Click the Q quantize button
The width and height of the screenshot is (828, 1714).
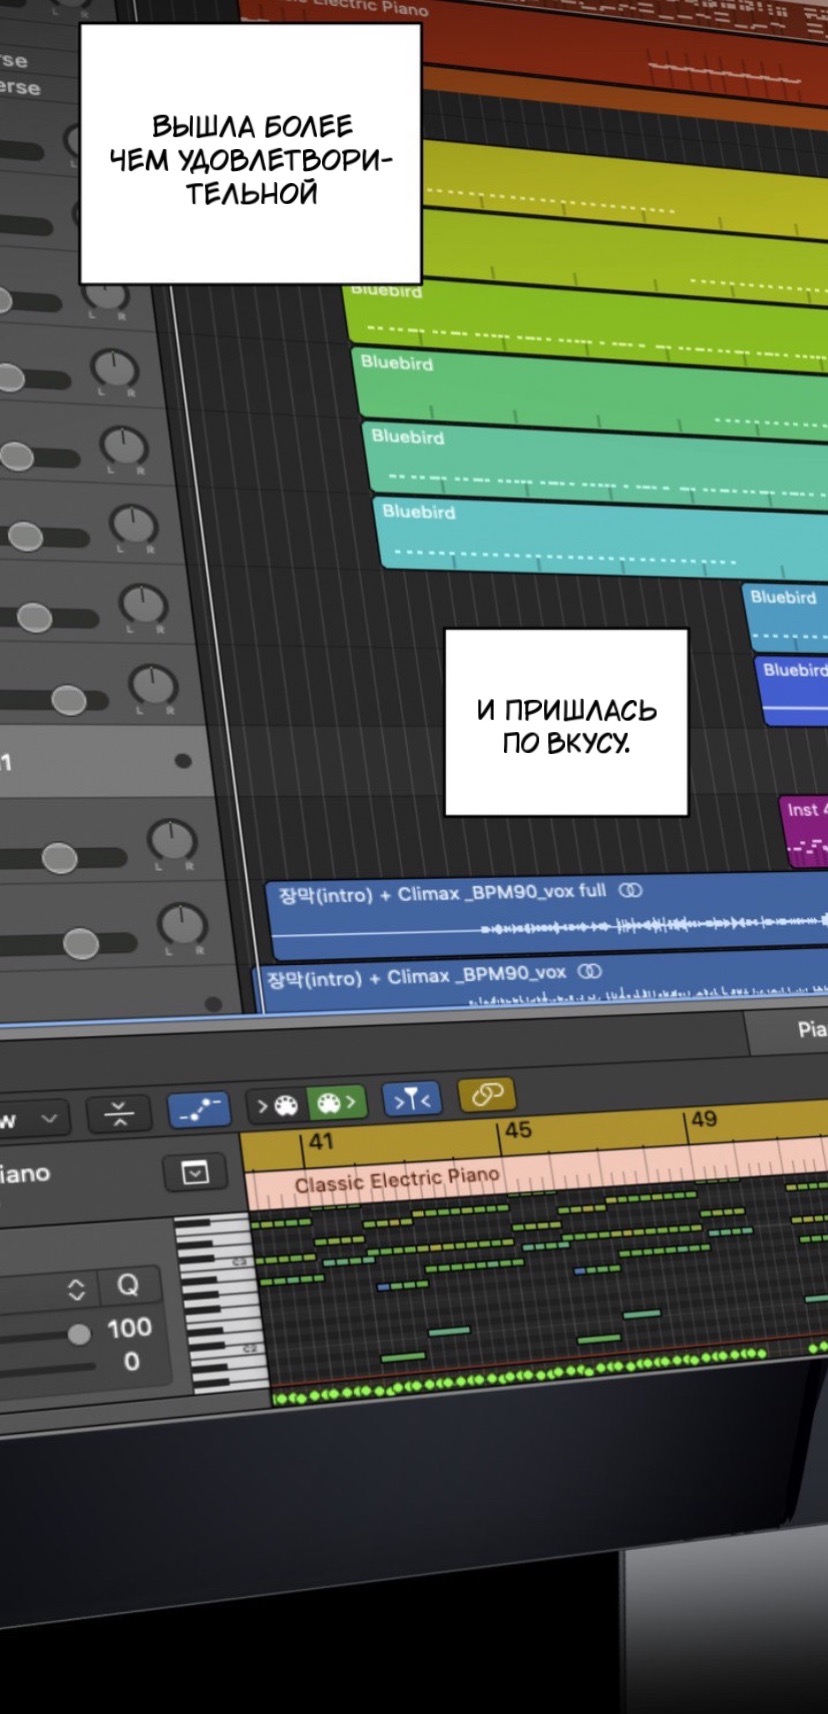pos(128,1285)
